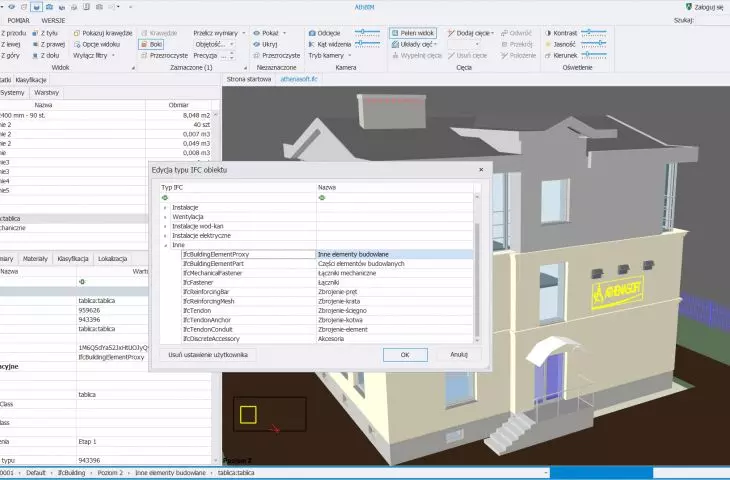Switch to the WERSJE ribbon tab
Image resolution: width=730 pixels, height=480 pixels.
point(54,20)
